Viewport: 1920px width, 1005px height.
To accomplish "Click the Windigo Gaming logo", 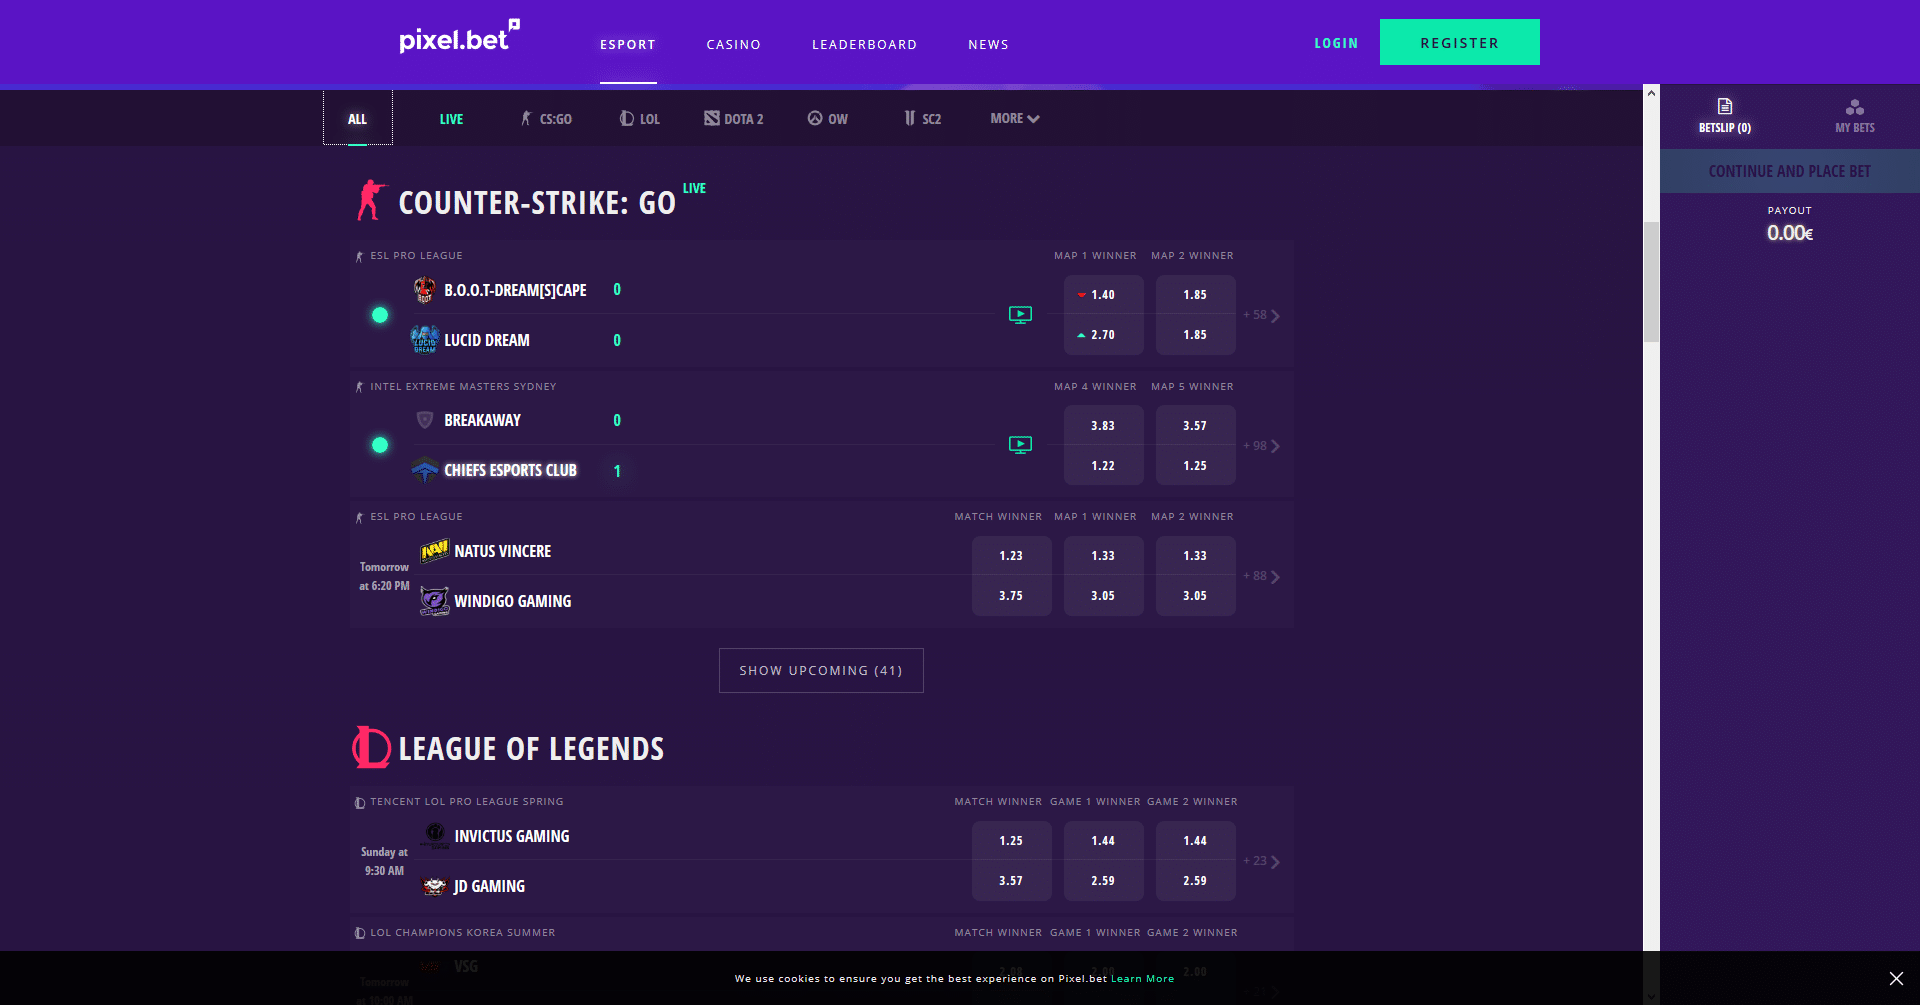I will 435,601.
